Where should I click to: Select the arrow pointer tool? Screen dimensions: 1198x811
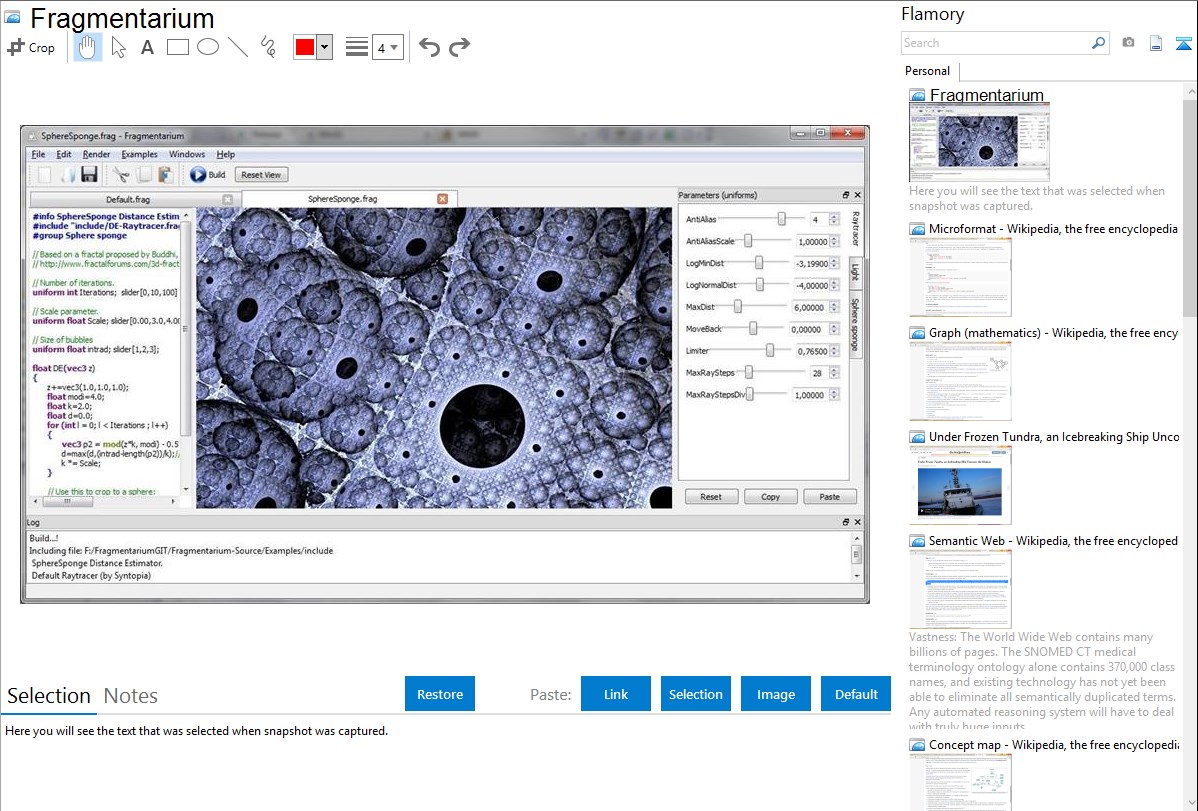[118, 47]
